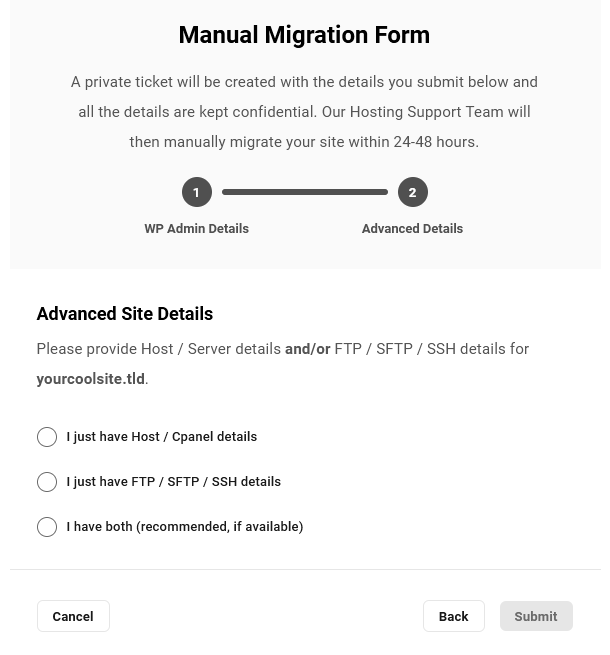
Task: Select the Advanced Details step label
Action: (412, 228)
